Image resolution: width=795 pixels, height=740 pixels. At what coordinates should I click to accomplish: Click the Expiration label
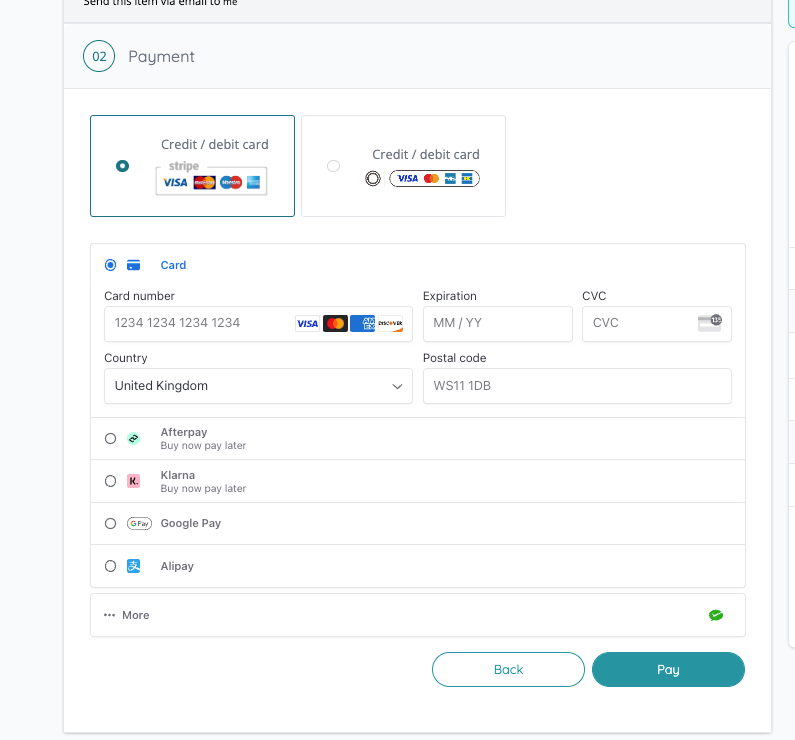click(450, 296)
